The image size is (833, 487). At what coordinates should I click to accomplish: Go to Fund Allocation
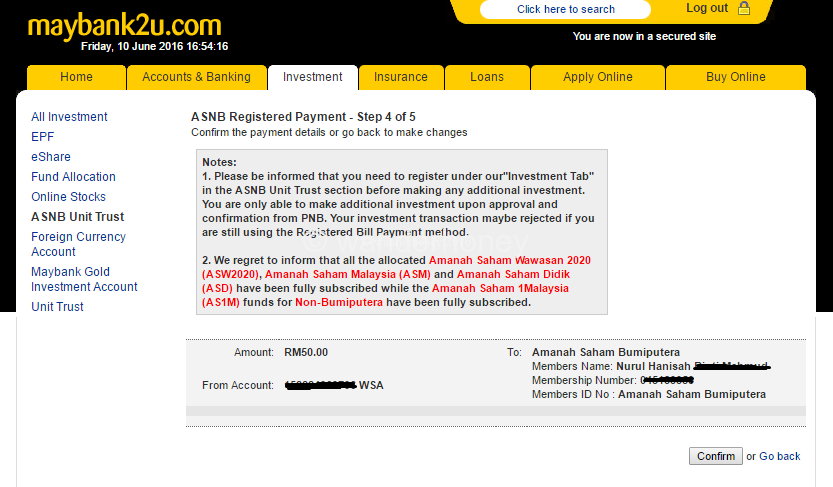73,177
